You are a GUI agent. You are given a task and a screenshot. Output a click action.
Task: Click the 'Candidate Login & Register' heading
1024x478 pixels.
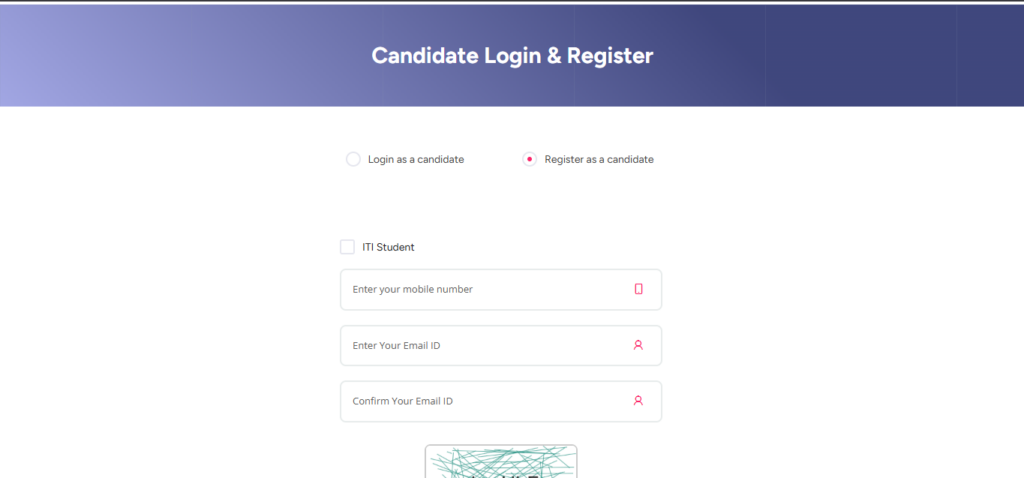512,56
